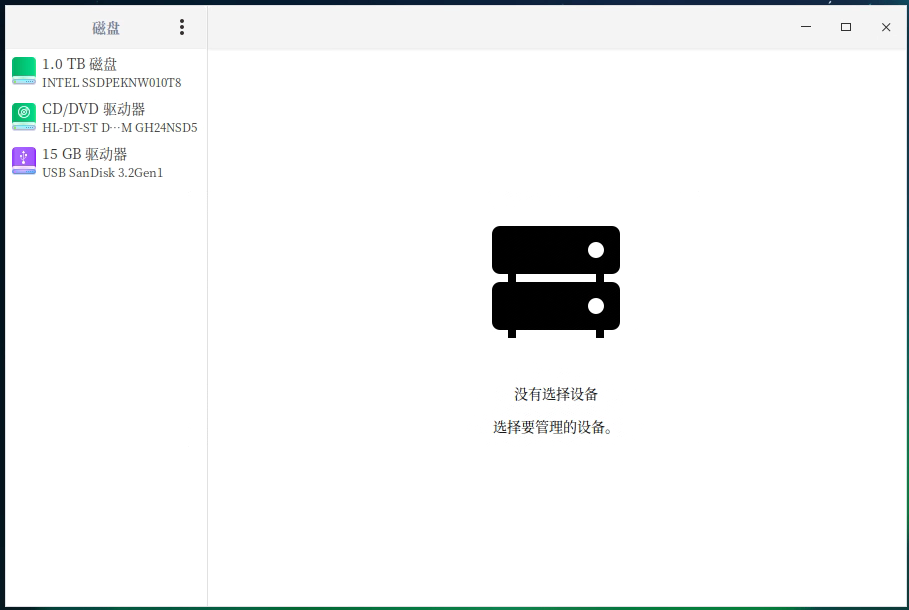909x610 pixels.
Task: Click the USB SanDisk 3.2Gen1 model text
Action: click(x=102, y=173)
